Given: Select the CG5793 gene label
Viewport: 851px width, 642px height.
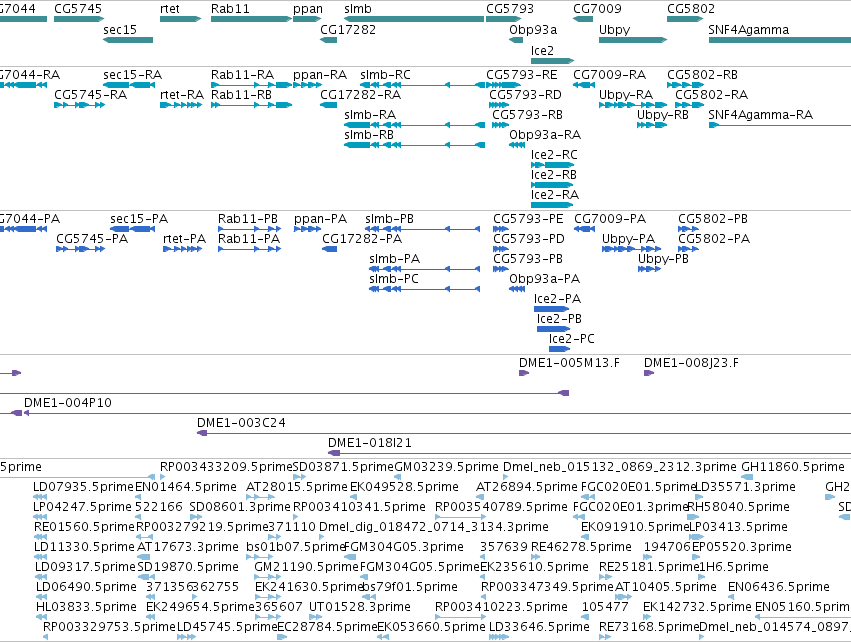Looking at the screenshot, I should coord(510,9).
